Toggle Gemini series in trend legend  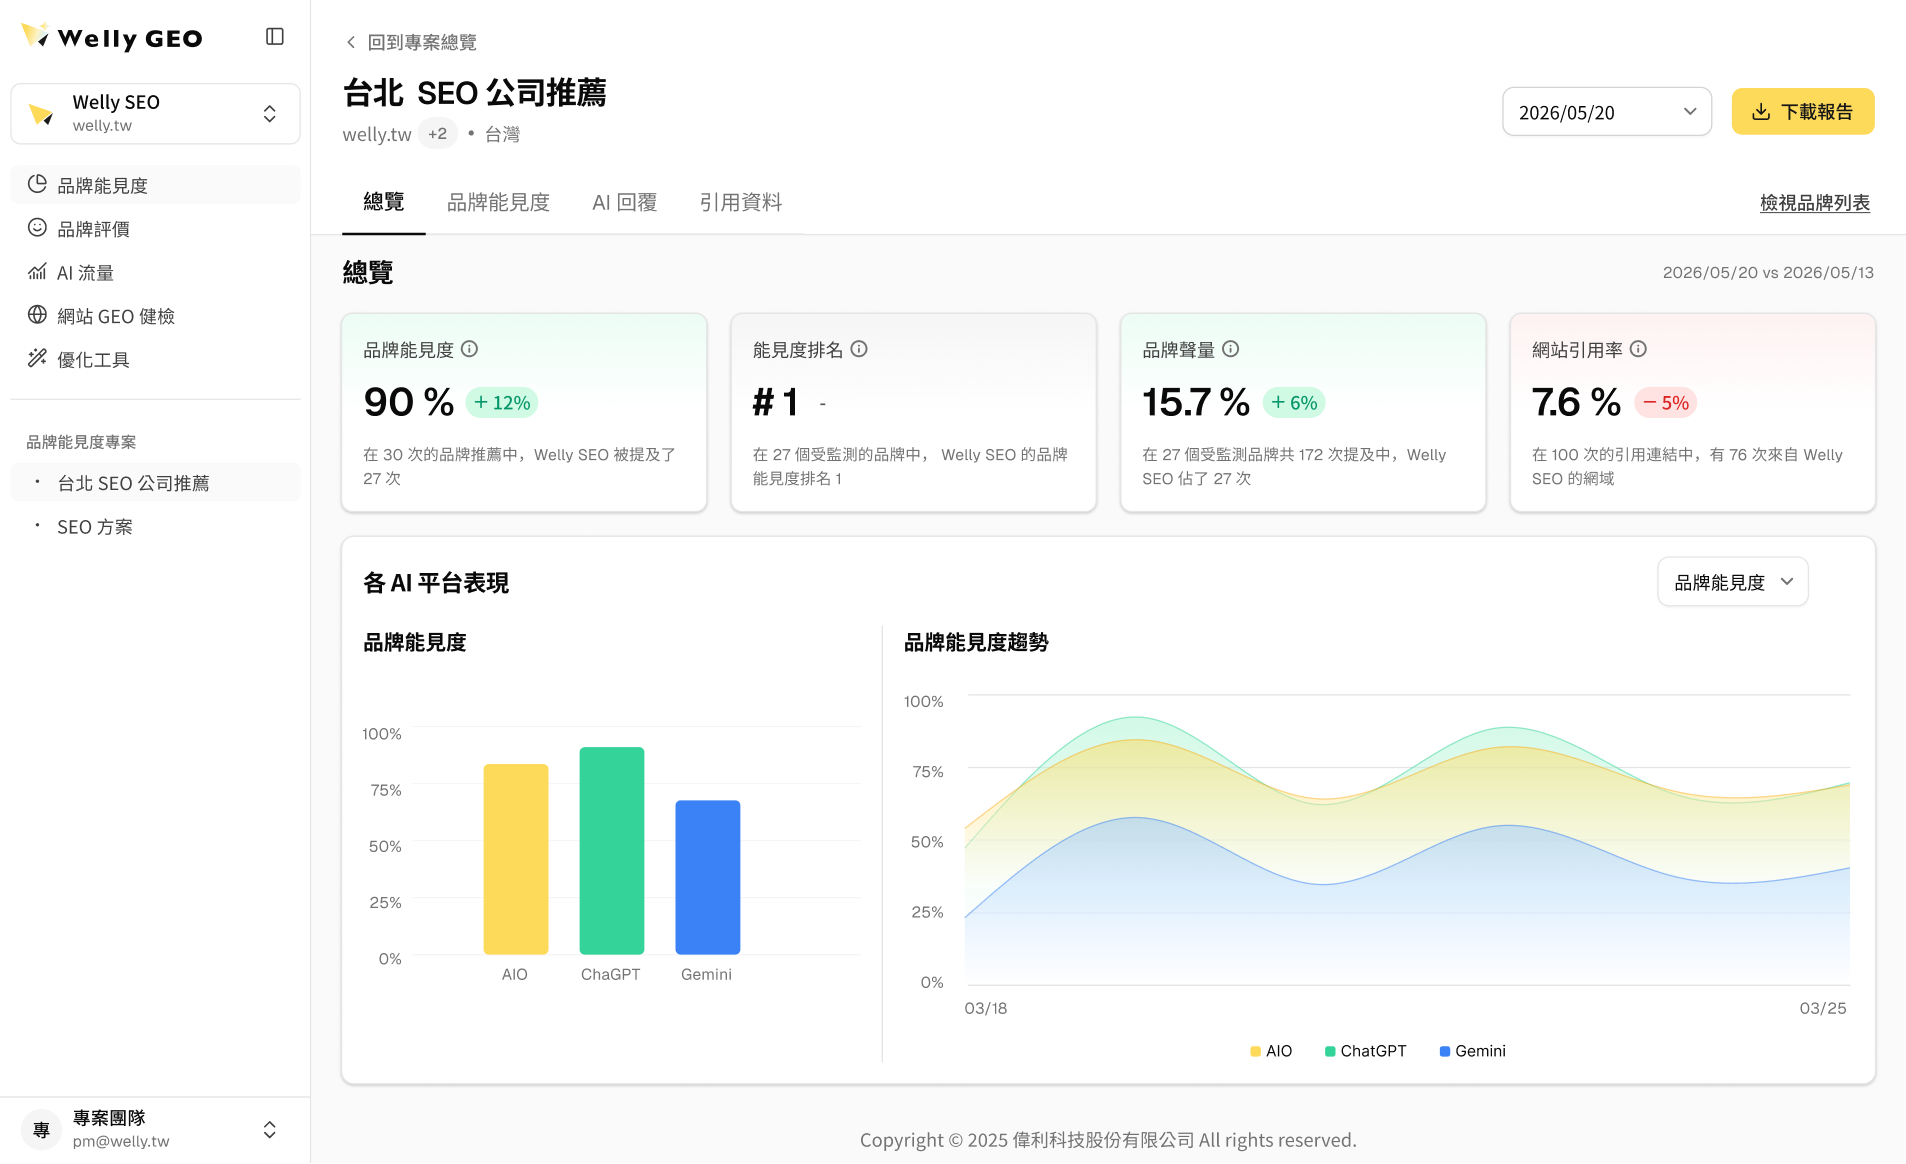pos(1472,1051)
